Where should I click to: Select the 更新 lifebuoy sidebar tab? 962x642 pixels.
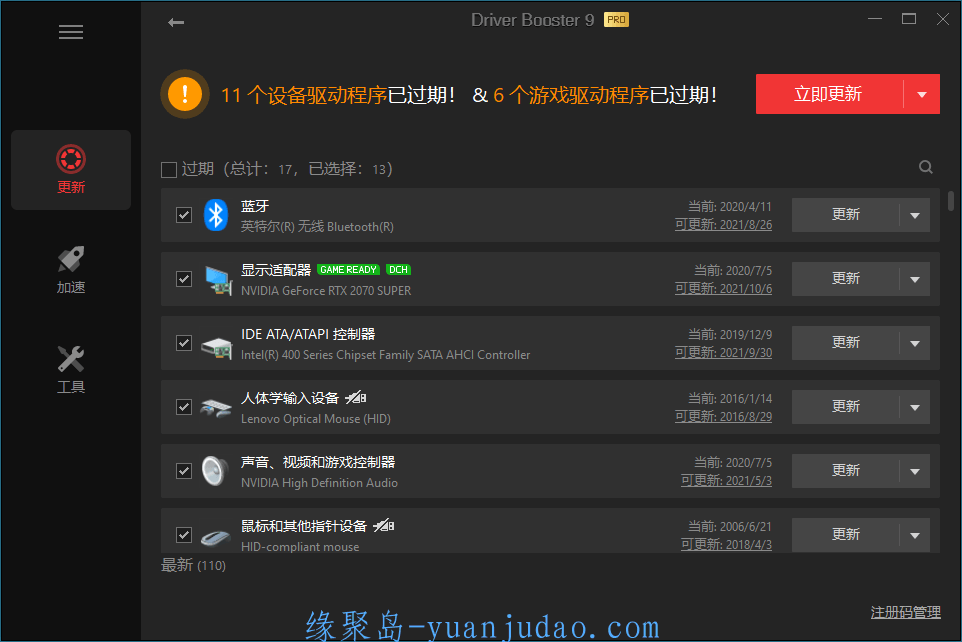pyautogui.click(x=71, y=170)
